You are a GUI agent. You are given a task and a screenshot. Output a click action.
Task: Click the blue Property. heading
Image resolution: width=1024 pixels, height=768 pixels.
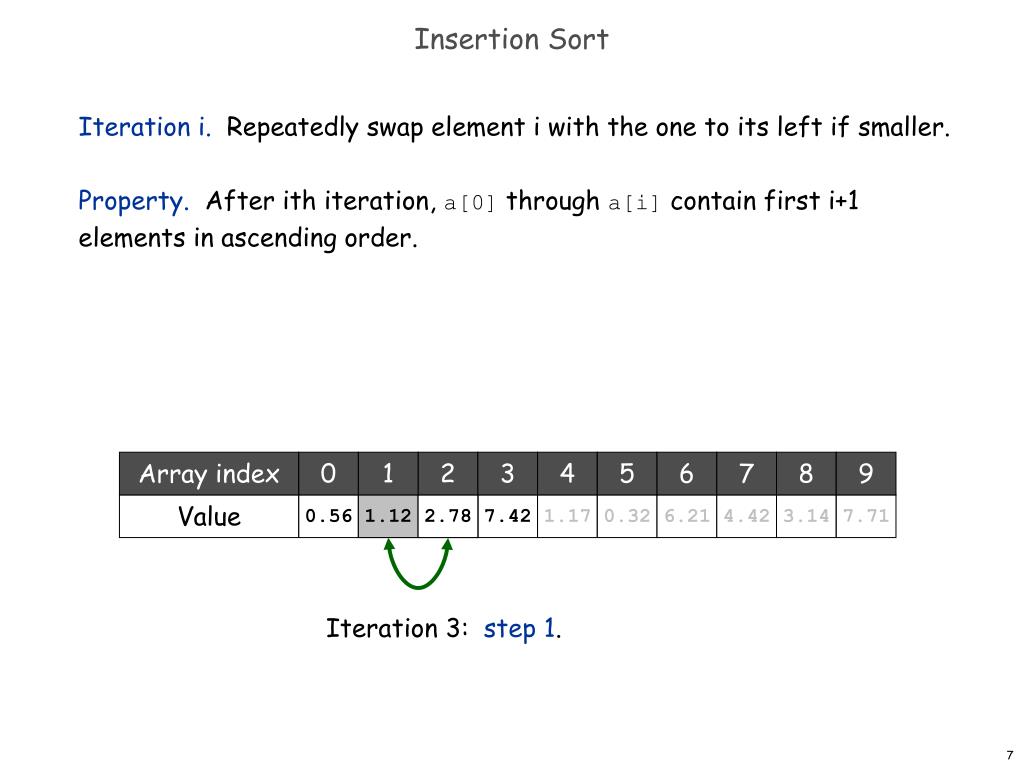point(133,201)
